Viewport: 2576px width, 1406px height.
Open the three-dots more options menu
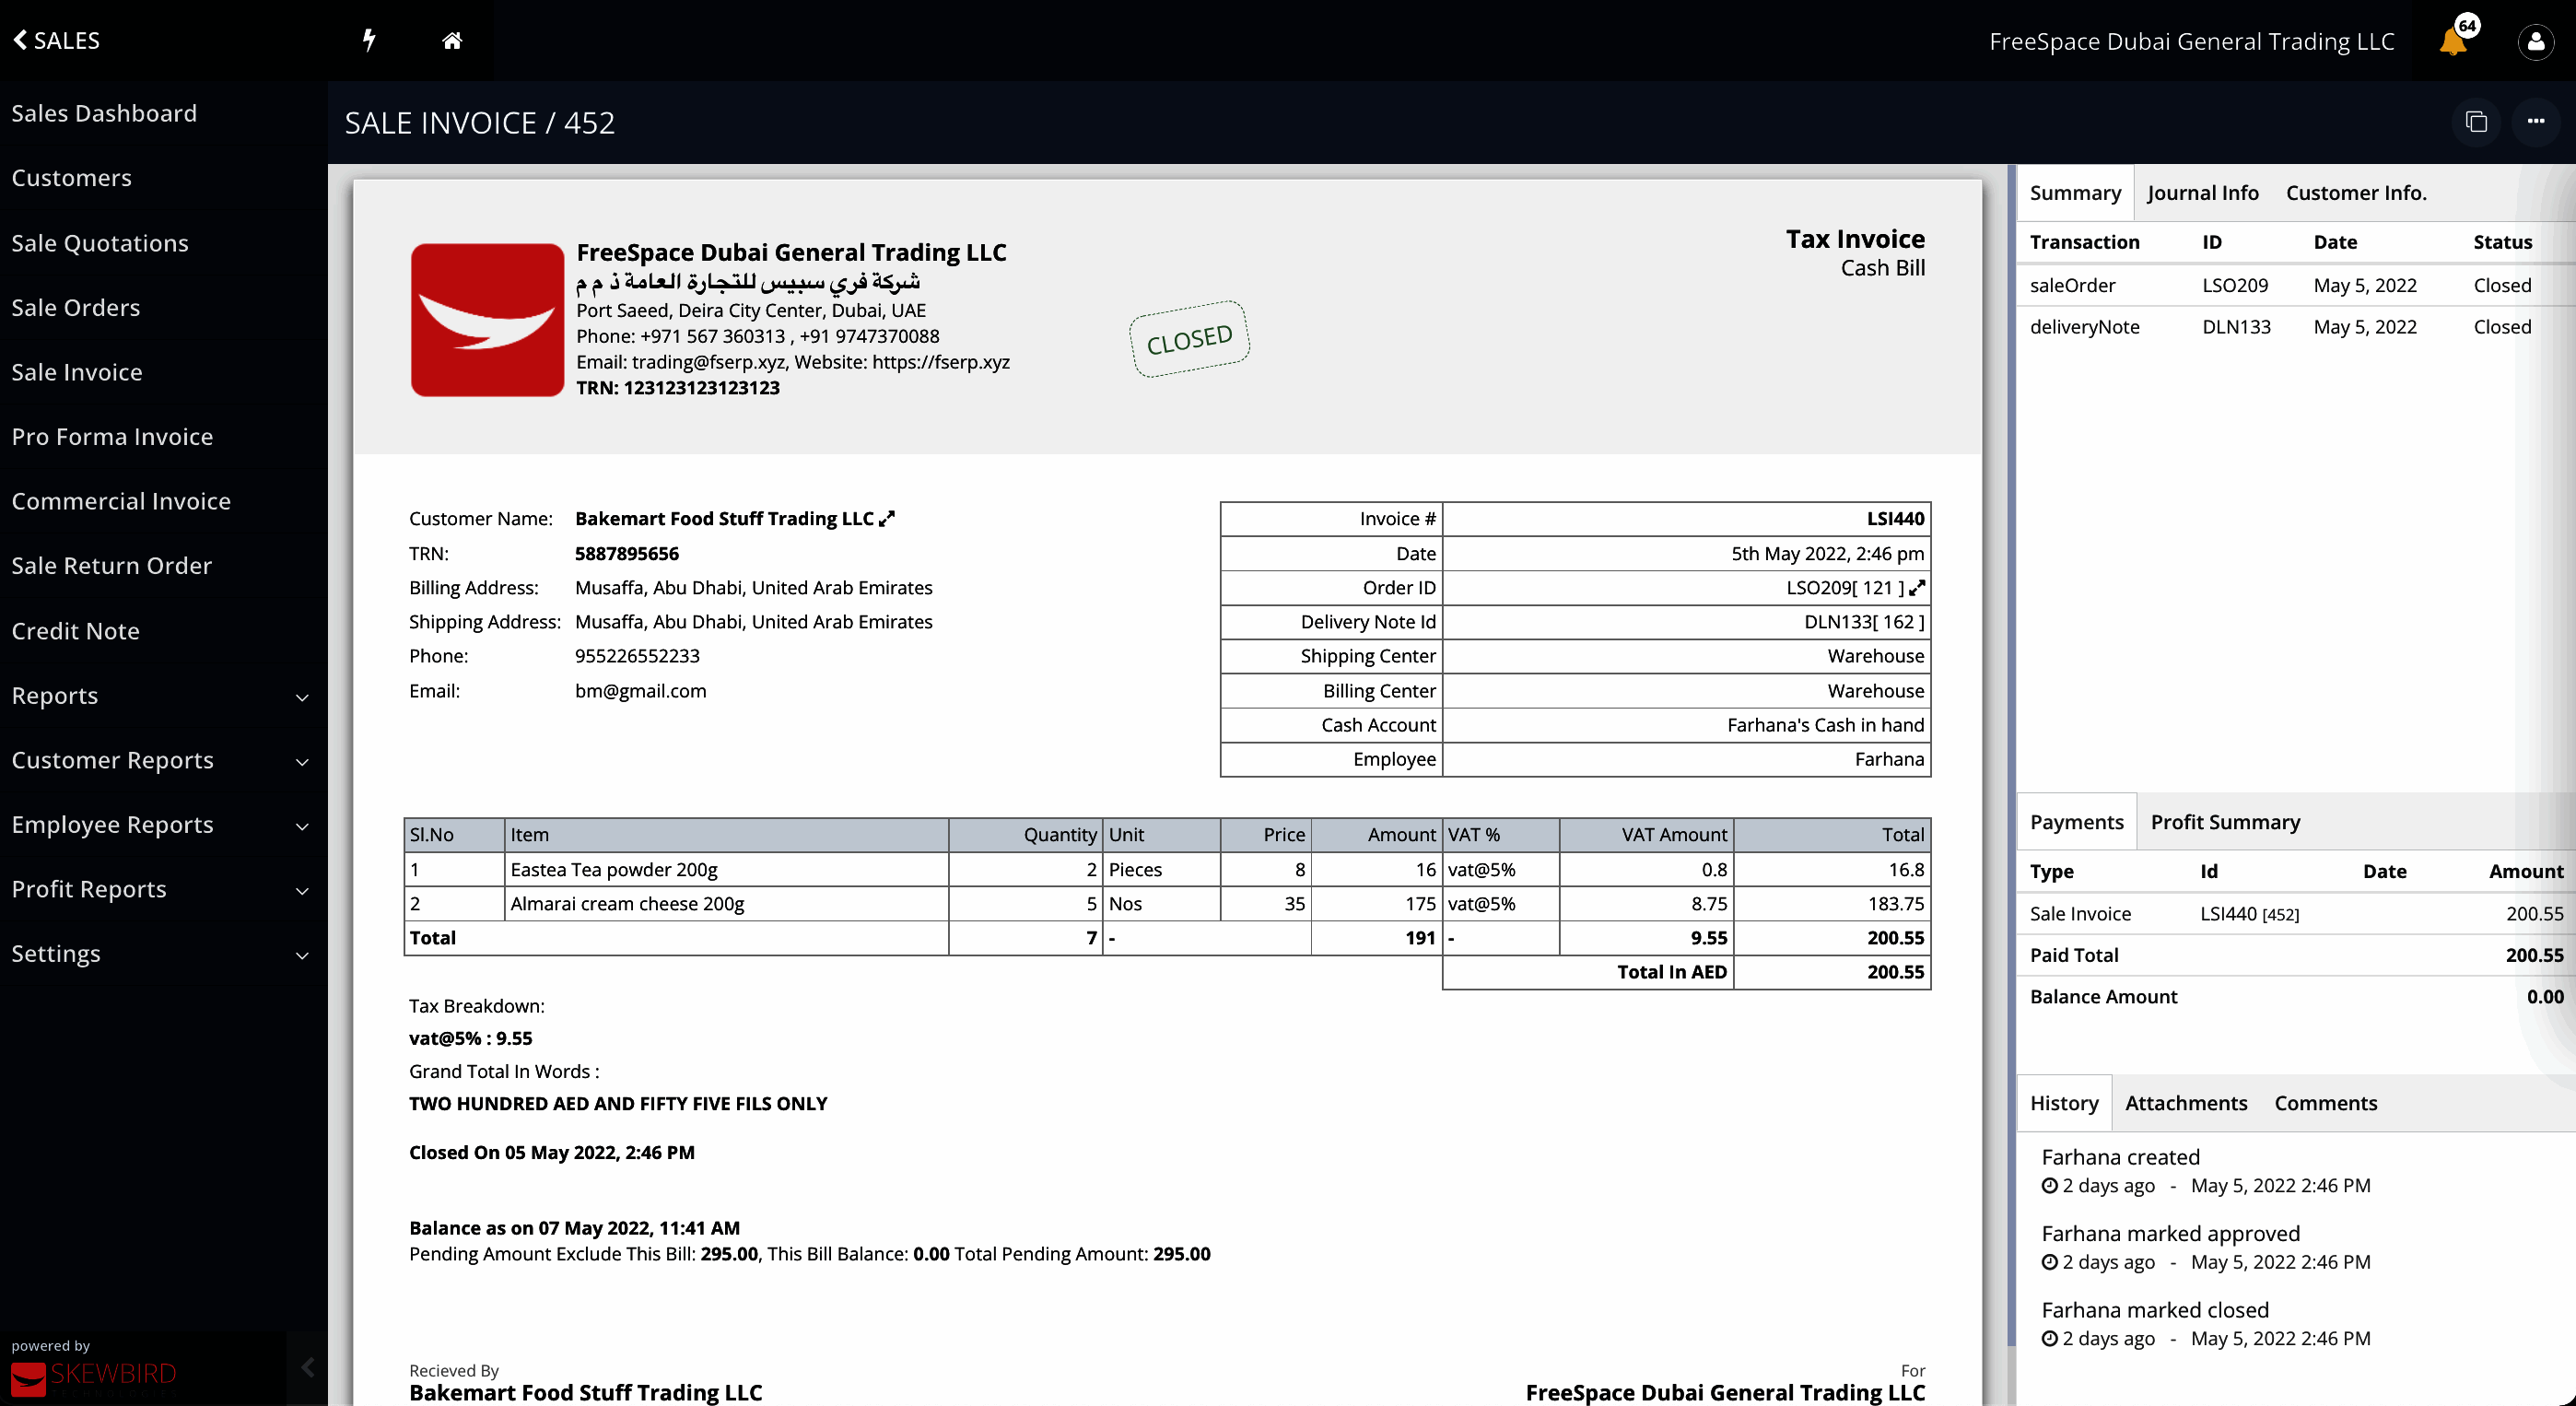click(x=2535, y=122)
